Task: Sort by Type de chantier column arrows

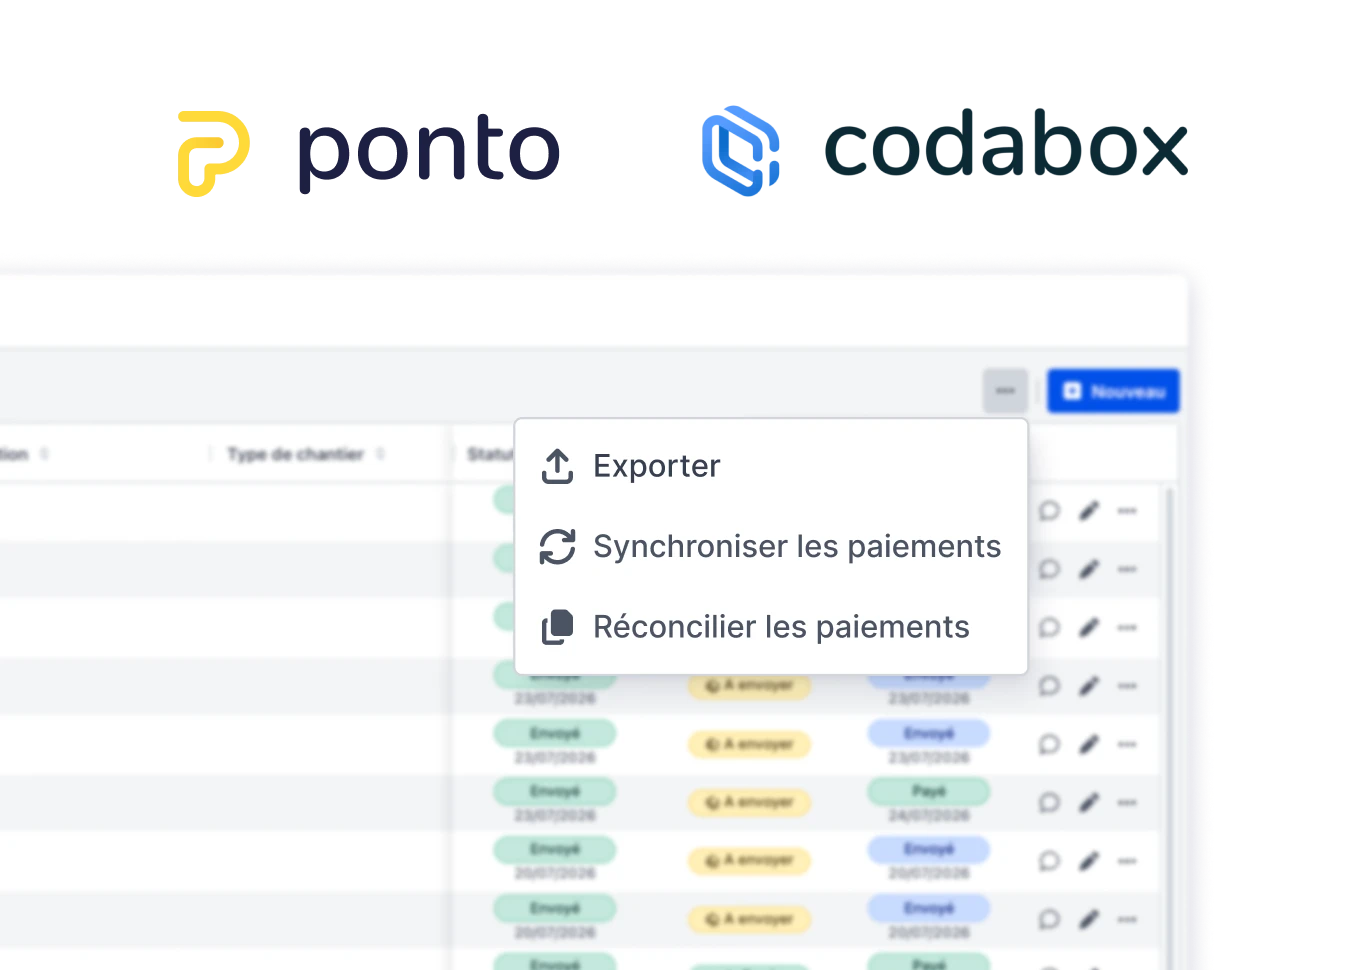Action: pyautogui.click(x=380, y=454)
